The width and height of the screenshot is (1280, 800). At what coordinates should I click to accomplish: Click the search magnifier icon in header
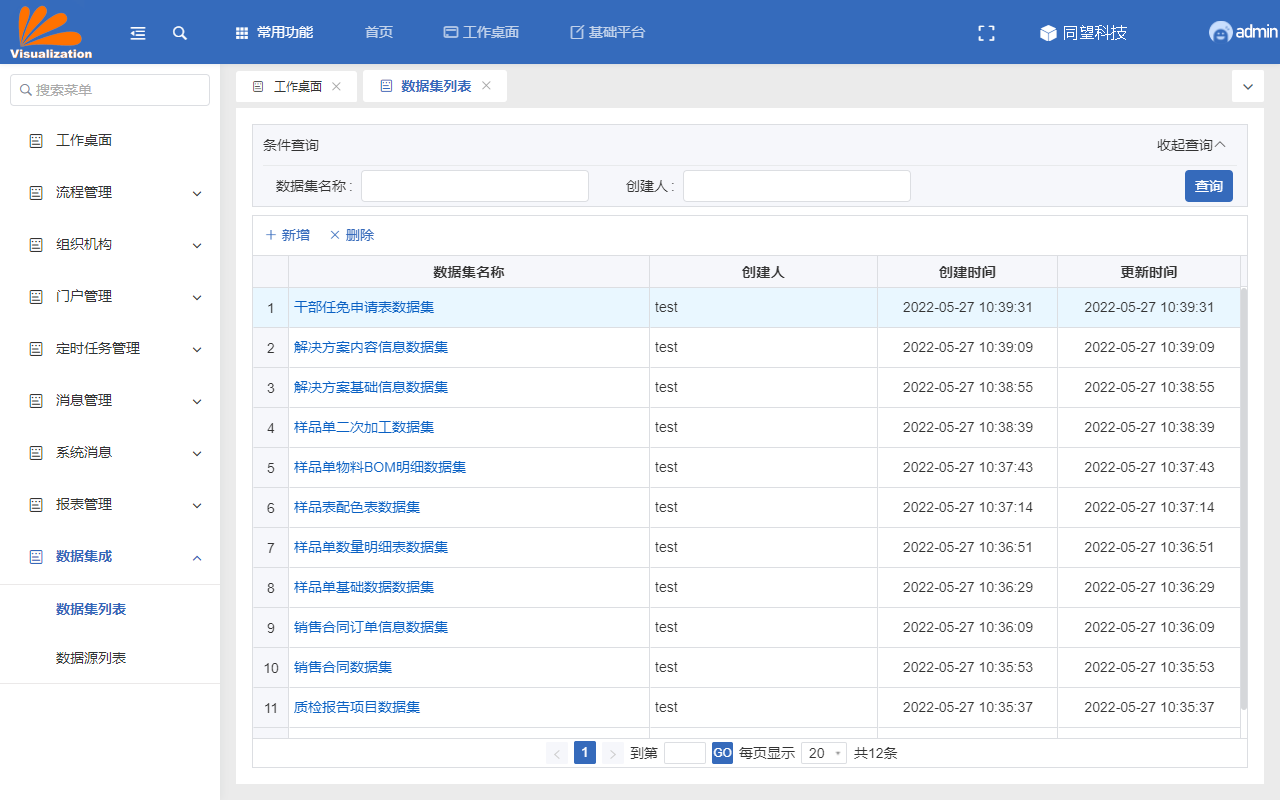180,33
